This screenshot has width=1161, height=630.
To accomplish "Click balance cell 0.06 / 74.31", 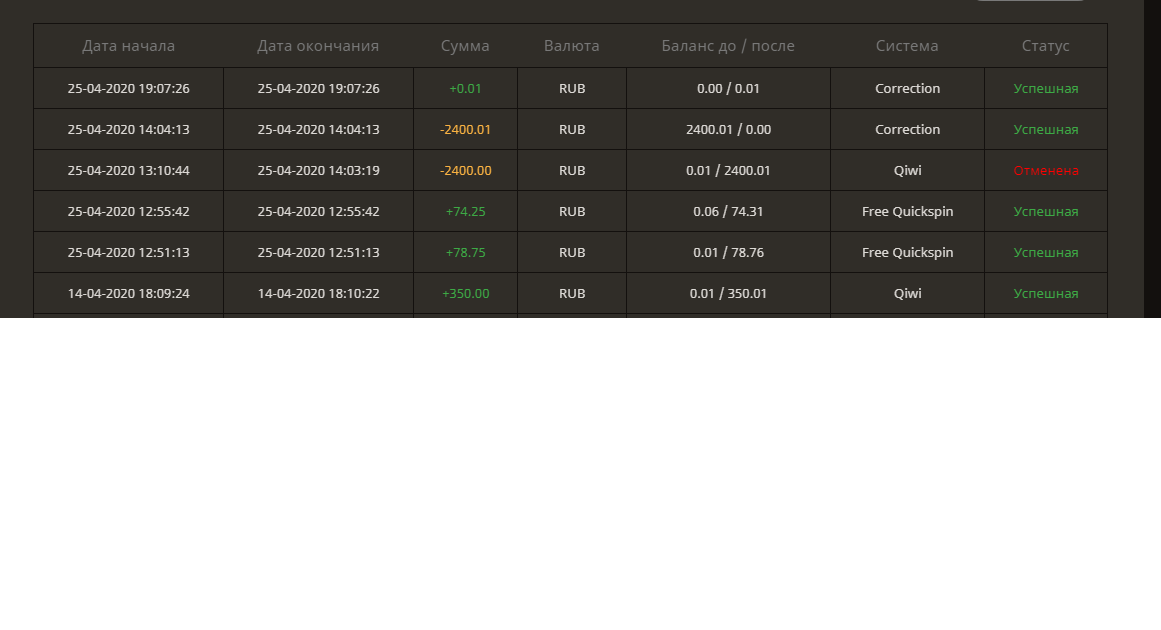I will pos(728,212).
